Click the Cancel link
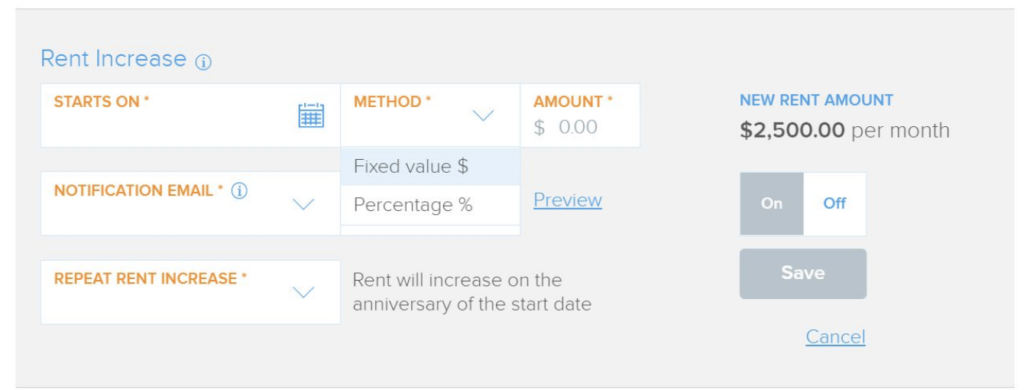This screenshot has width=1024, height=390. coord(835,336)
